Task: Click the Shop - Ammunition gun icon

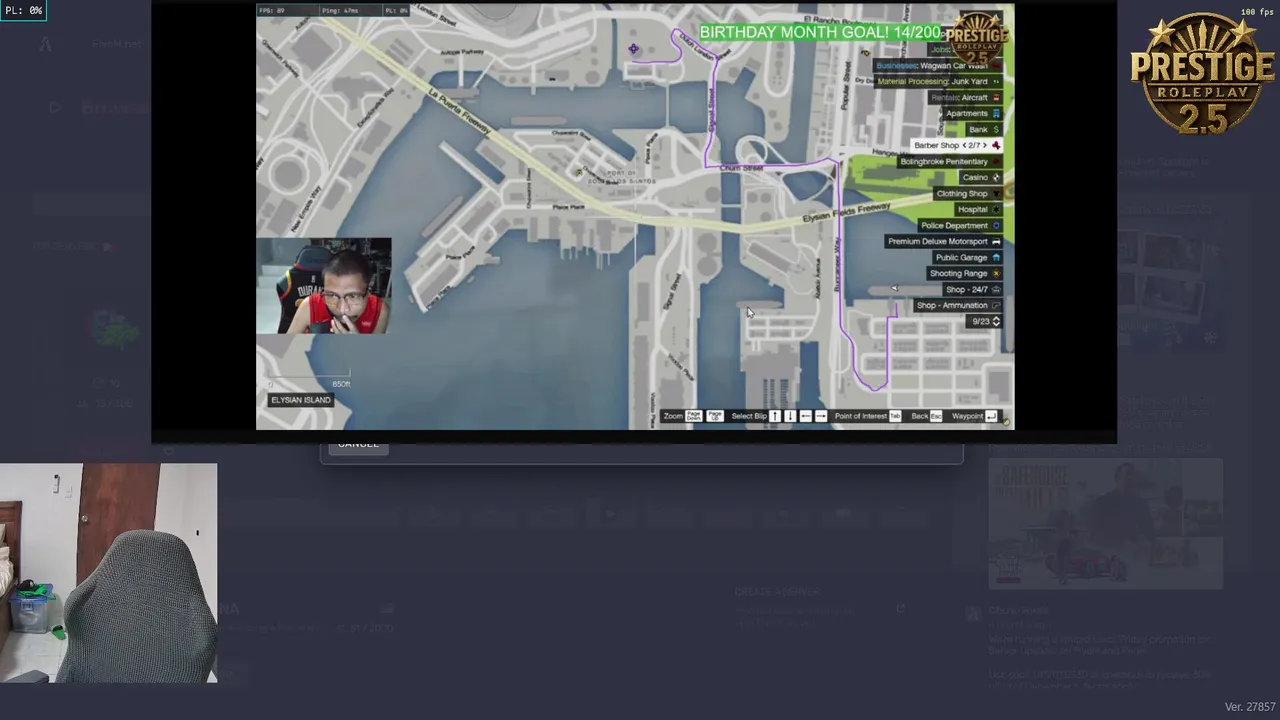Action: (996, 305)
